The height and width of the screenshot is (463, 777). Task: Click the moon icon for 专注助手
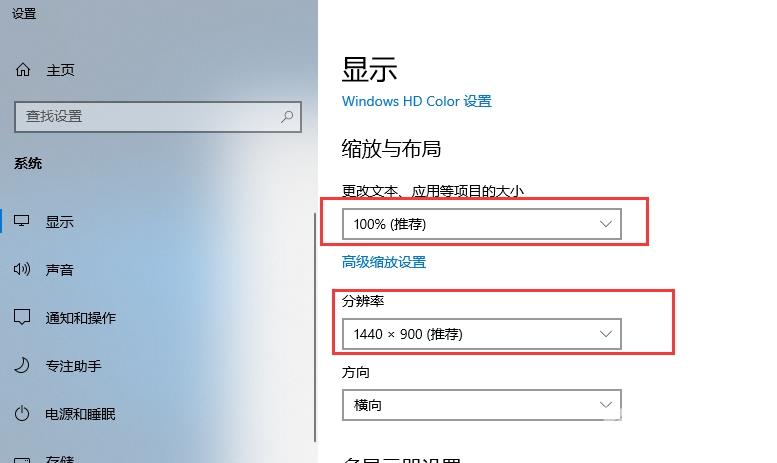22,365
